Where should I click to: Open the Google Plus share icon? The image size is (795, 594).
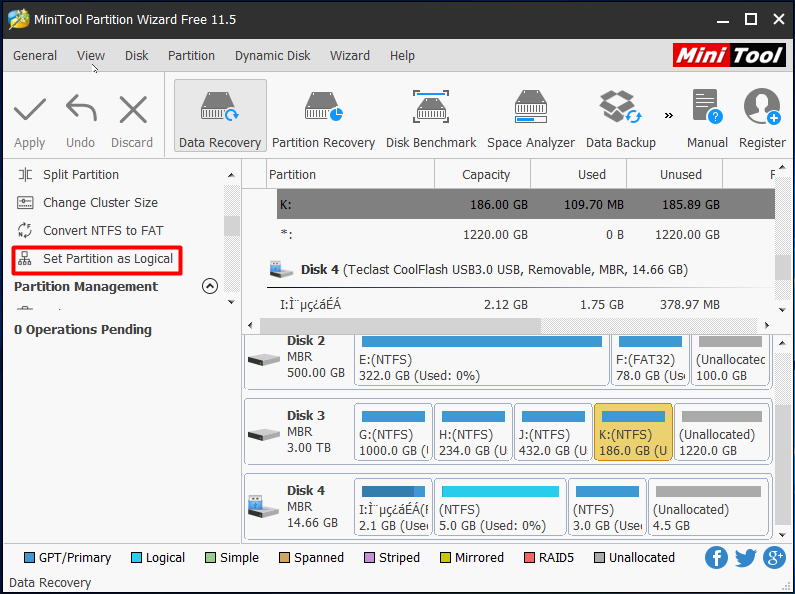tap(774, 558)
